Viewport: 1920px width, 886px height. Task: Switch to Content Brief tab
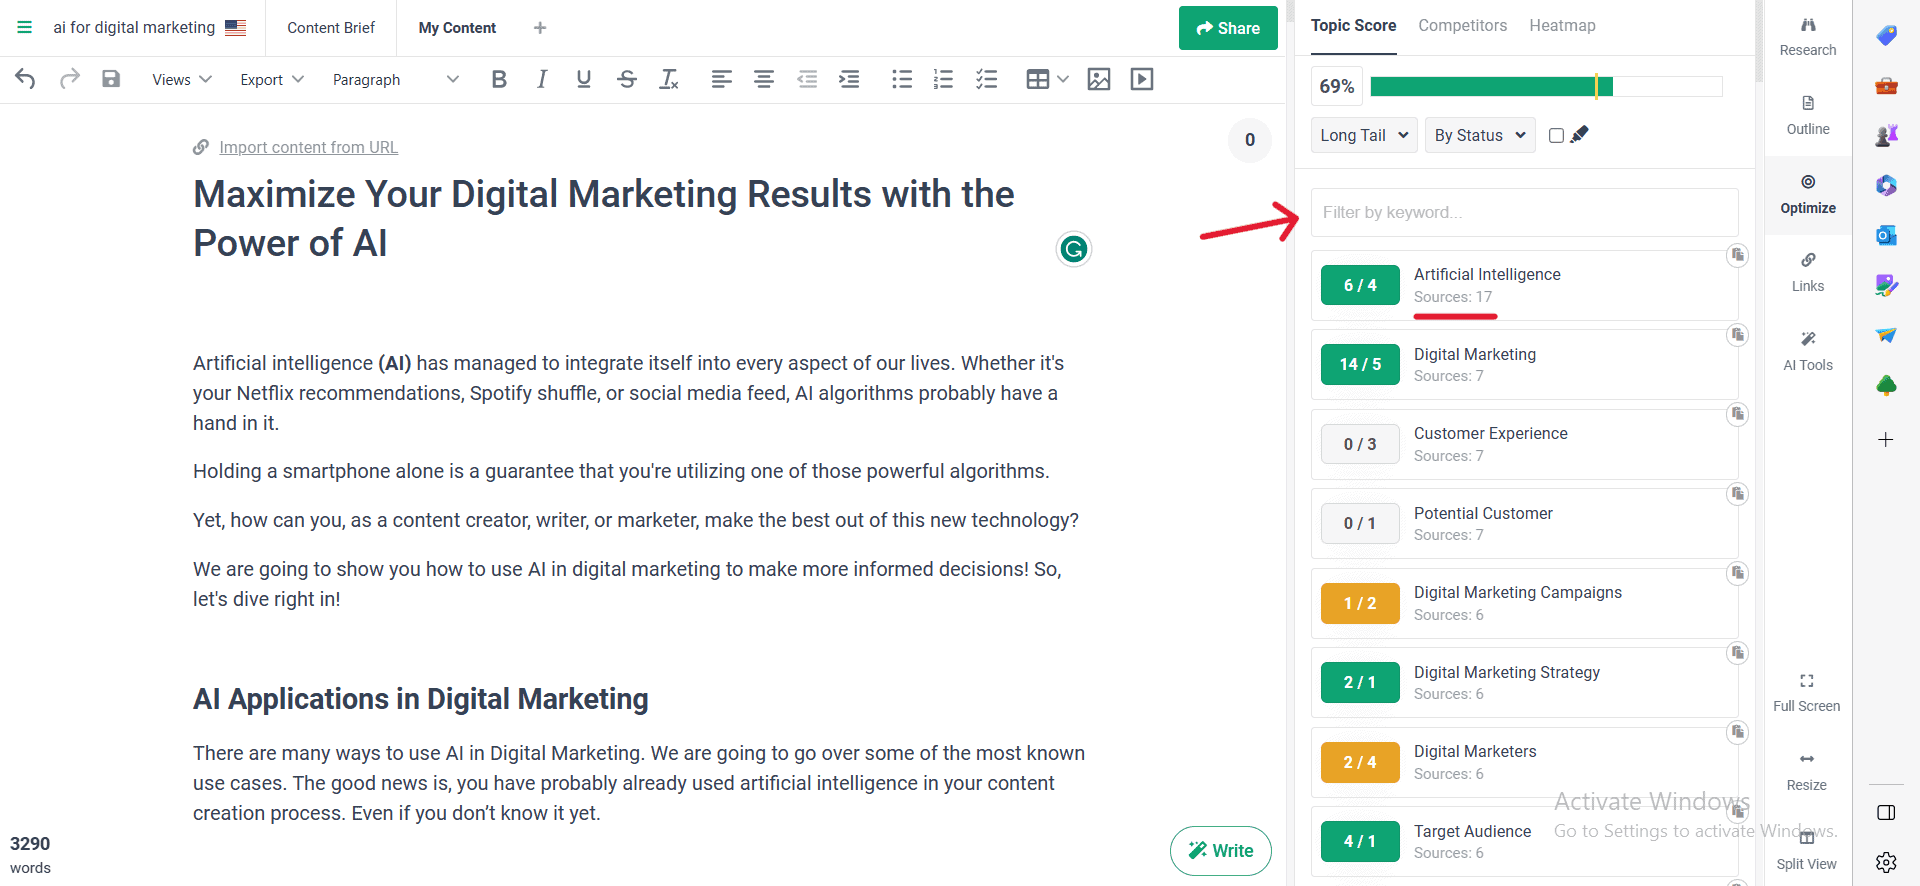click(331, 28)
